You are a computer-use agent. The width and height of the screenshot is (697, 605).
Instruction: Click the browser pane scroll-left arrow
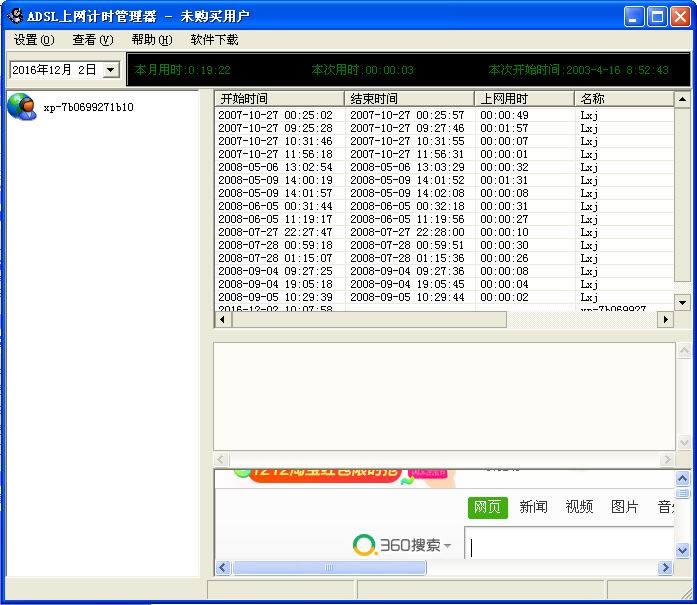tap(223, 568)
